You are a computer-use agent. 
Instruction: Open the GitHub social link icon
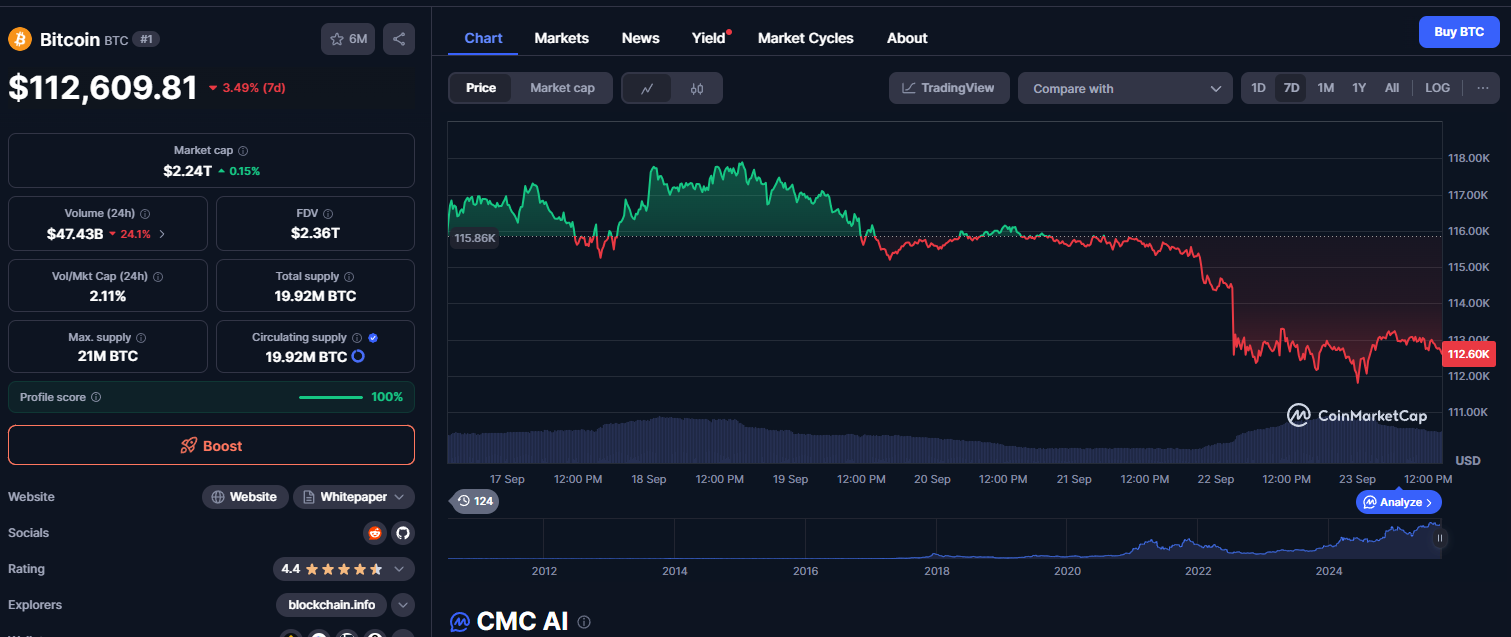pyautogui.click(x=402, y=533)
